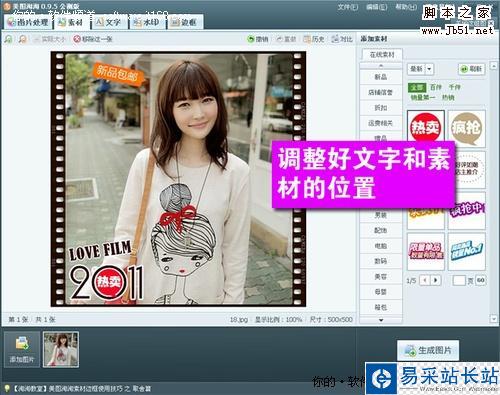Choose the purple 疯抢中 sticker

click(x=466, y=211)
